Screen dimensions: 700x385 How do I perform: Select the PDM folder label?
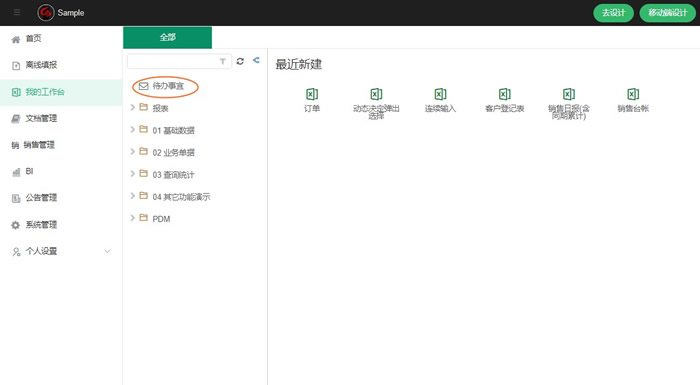pos(161,219)
